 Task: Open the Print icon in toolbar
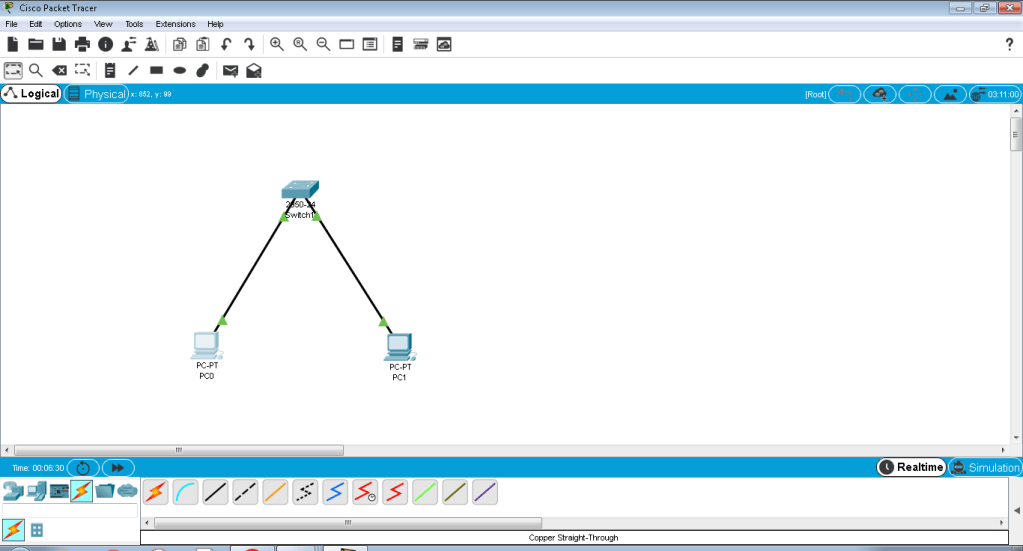[82, 44]
